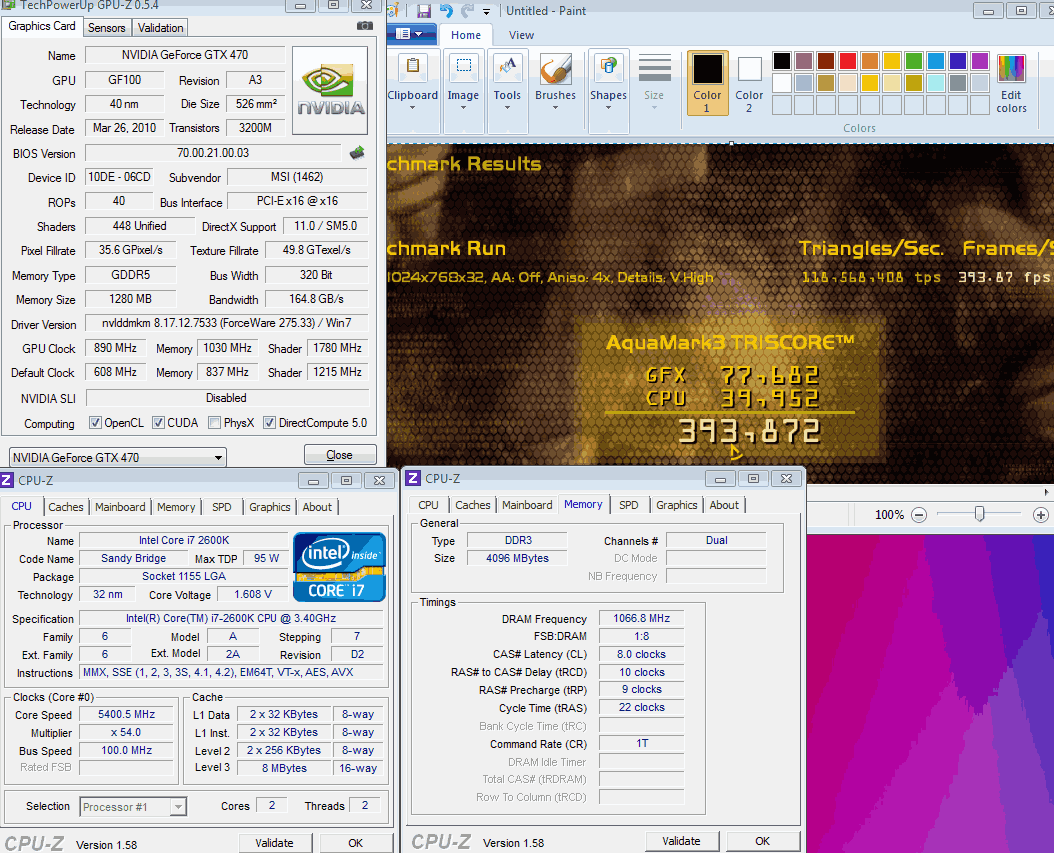This screenshot has height=853, width=1054.
Task: Expand the Brushes dropdown arrow
Action: (555, 108)
